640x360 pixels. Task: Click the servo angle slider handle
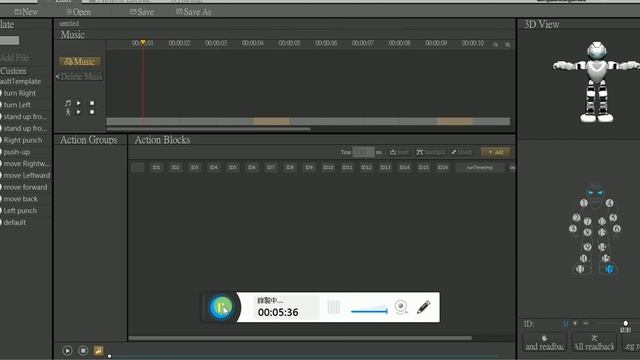click(625, 323)
